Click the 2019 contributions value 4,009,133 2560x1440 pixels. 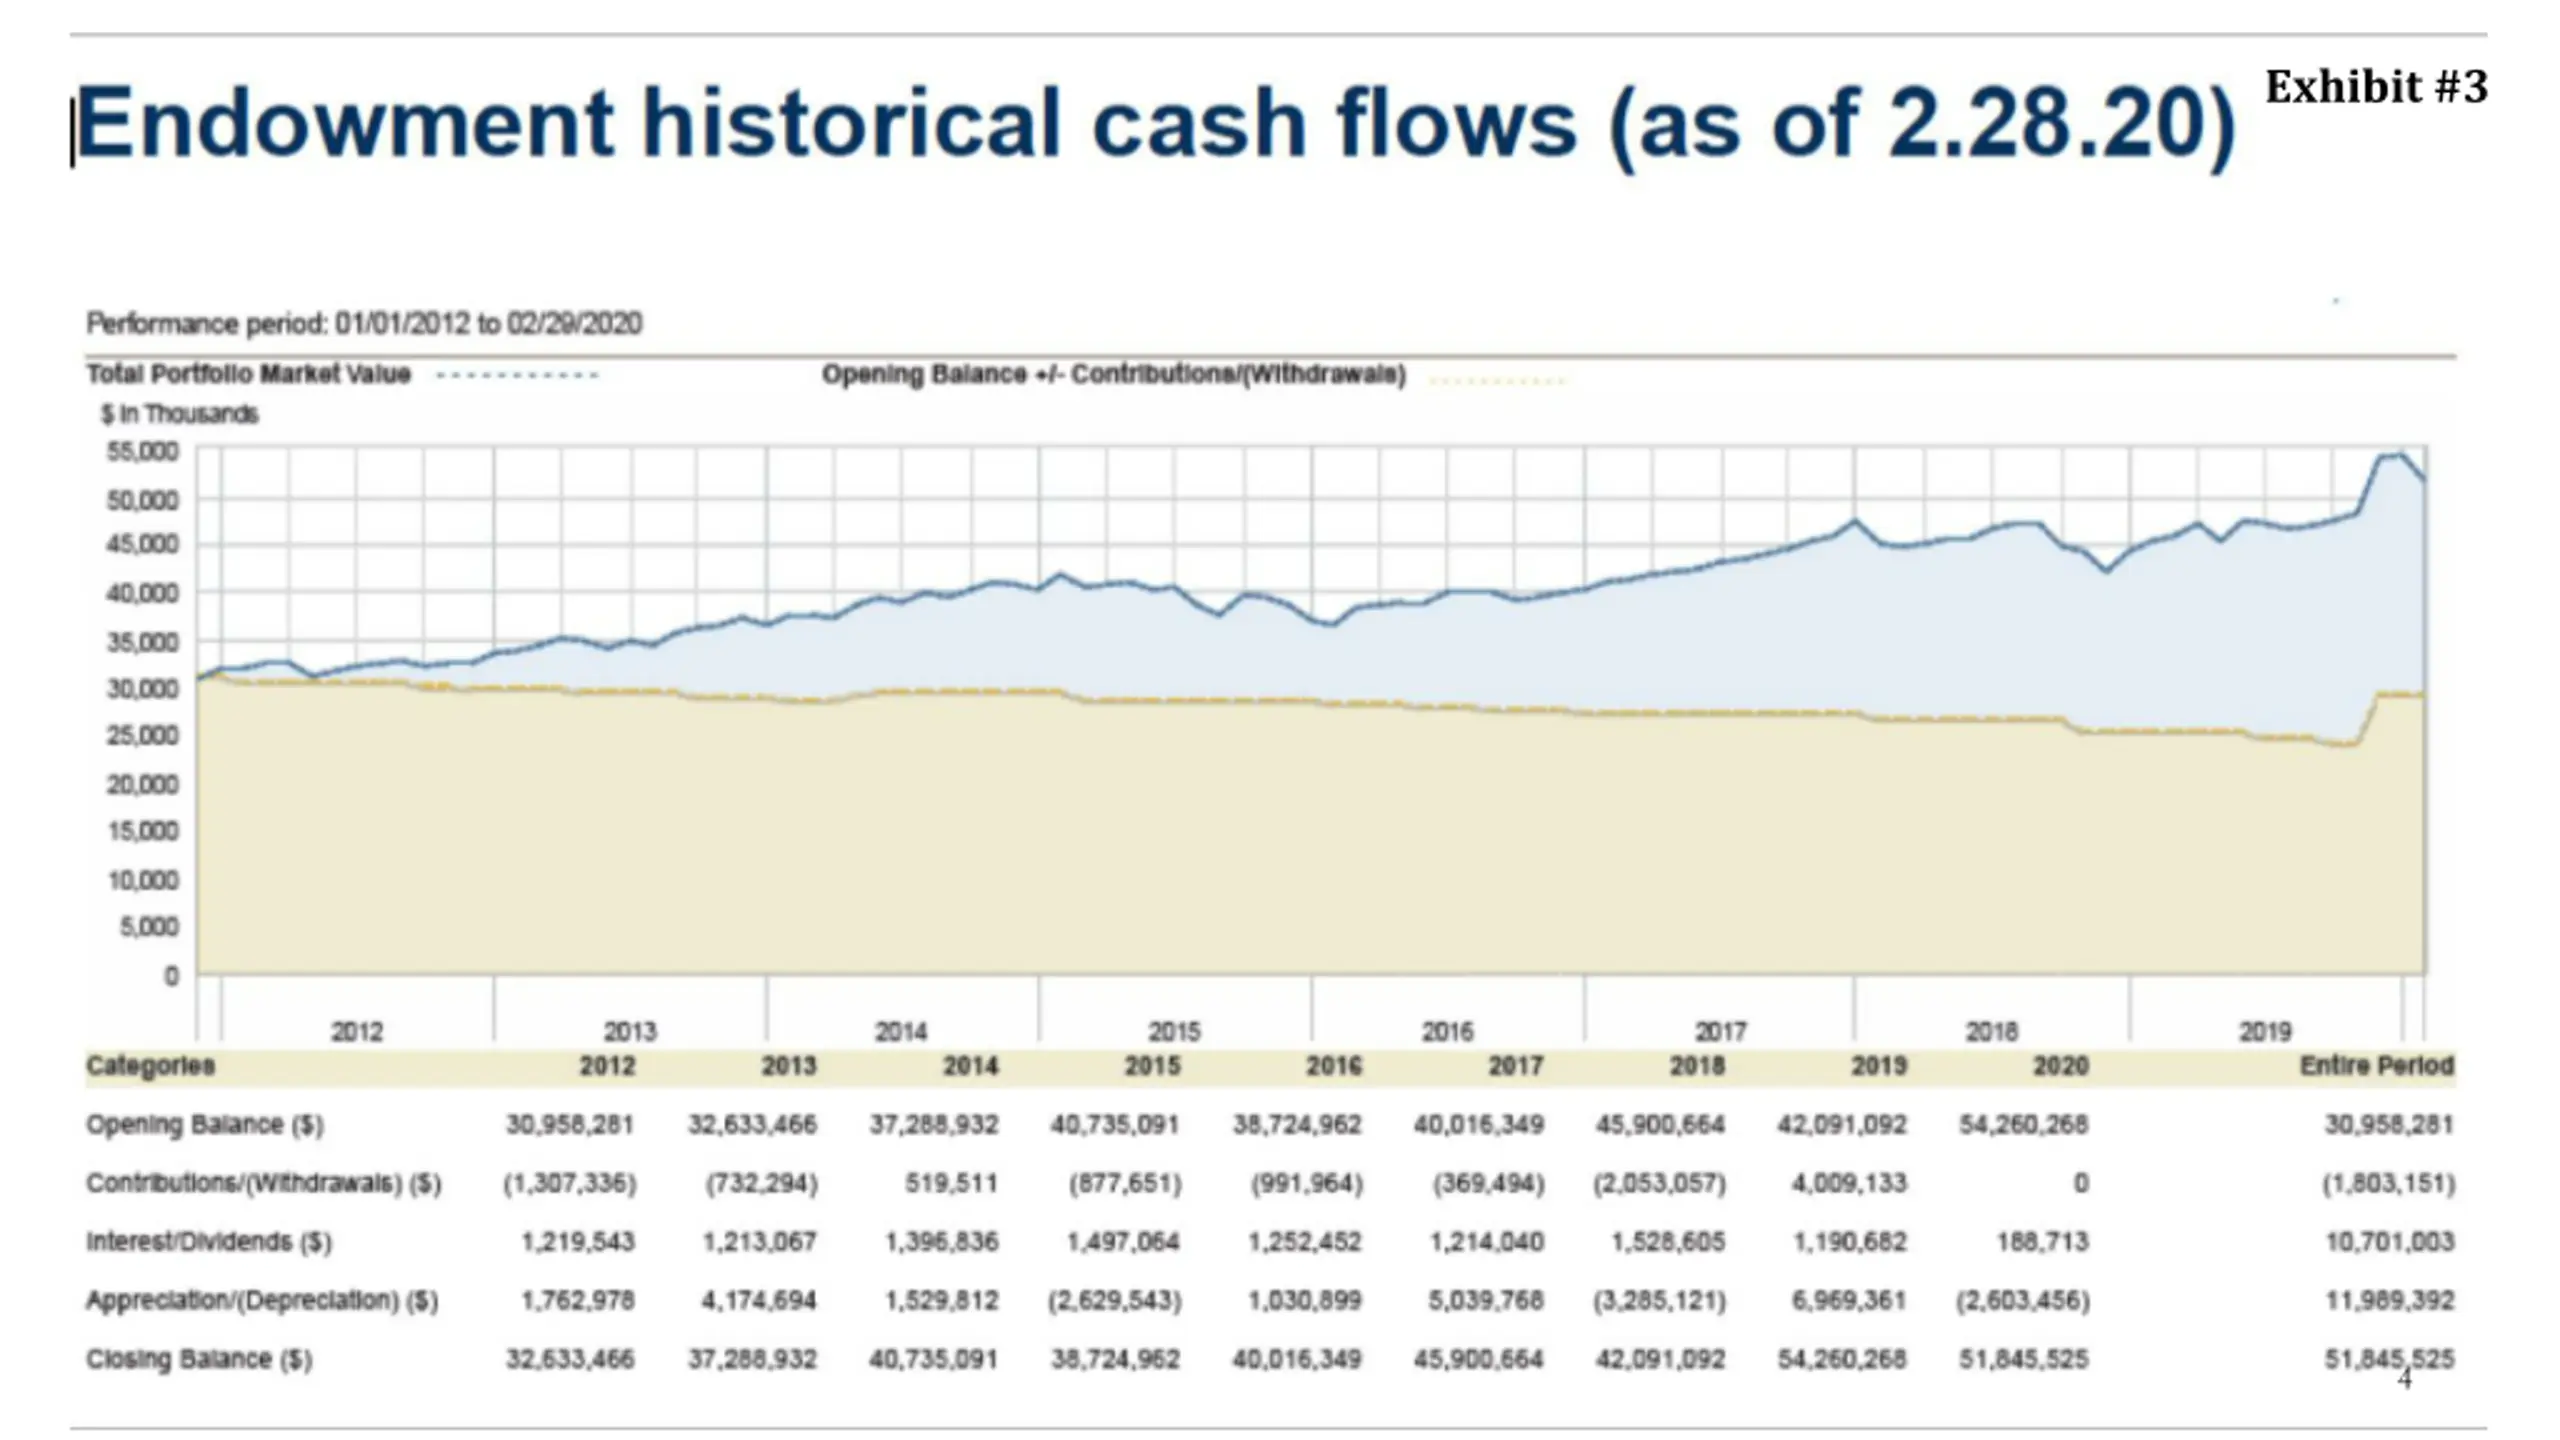pos(1849,1183)
